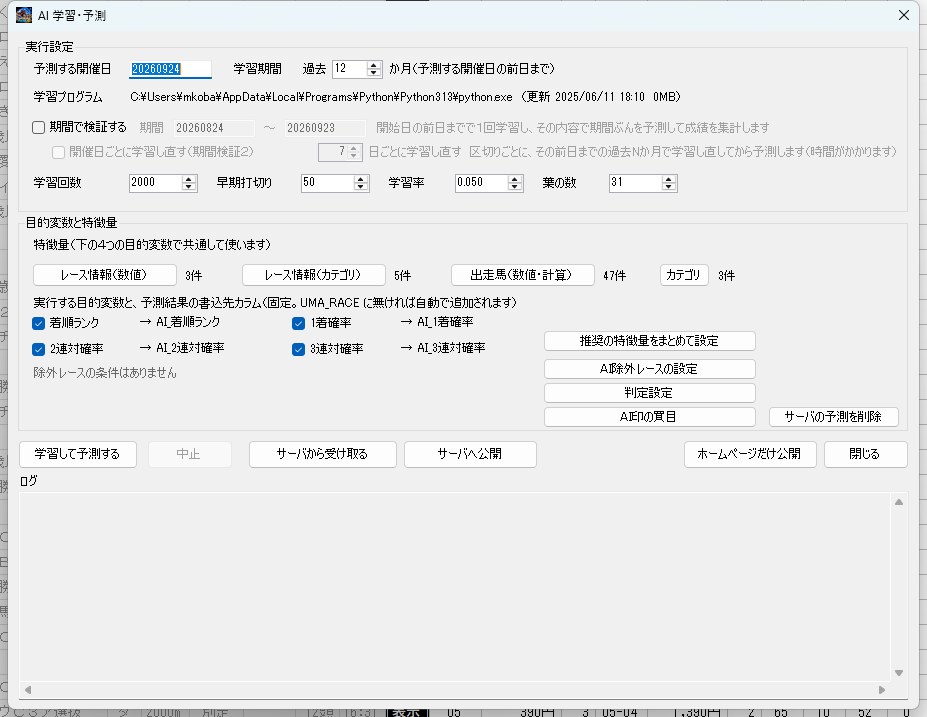This screenshot has height=717, width=927.
Task: Enable 期間で検証する checkbox
Action: click(x=38, y=127)
